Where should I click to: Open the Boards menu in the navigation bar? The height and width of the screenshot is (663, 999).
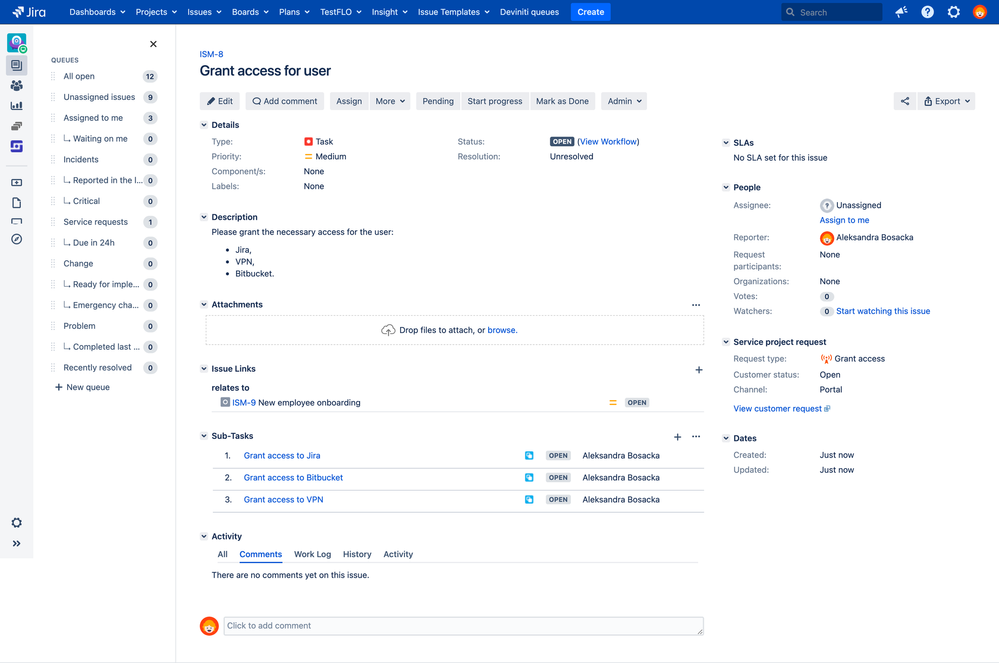tap(248, 11)
